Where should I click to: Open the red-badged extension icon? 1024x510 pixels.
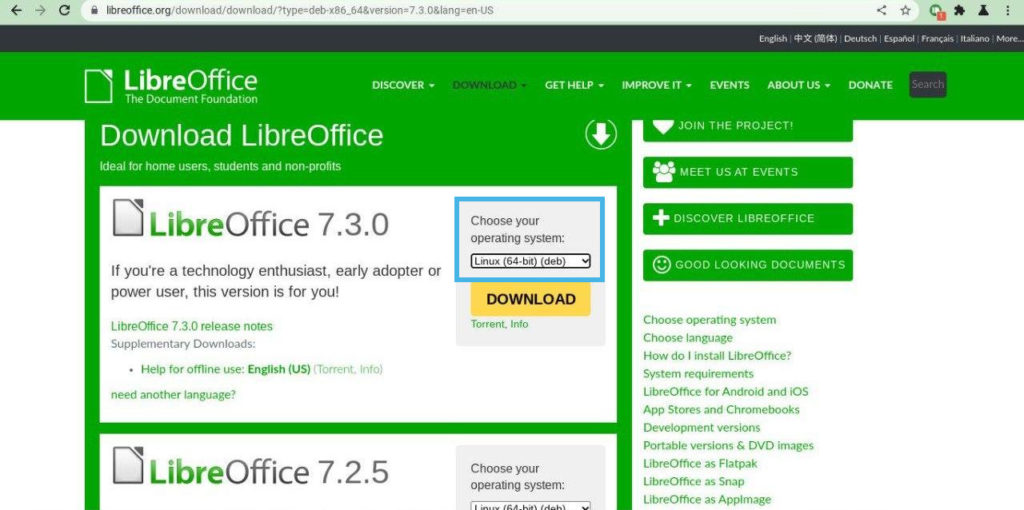pyautogui.click(x=937, y=11)
